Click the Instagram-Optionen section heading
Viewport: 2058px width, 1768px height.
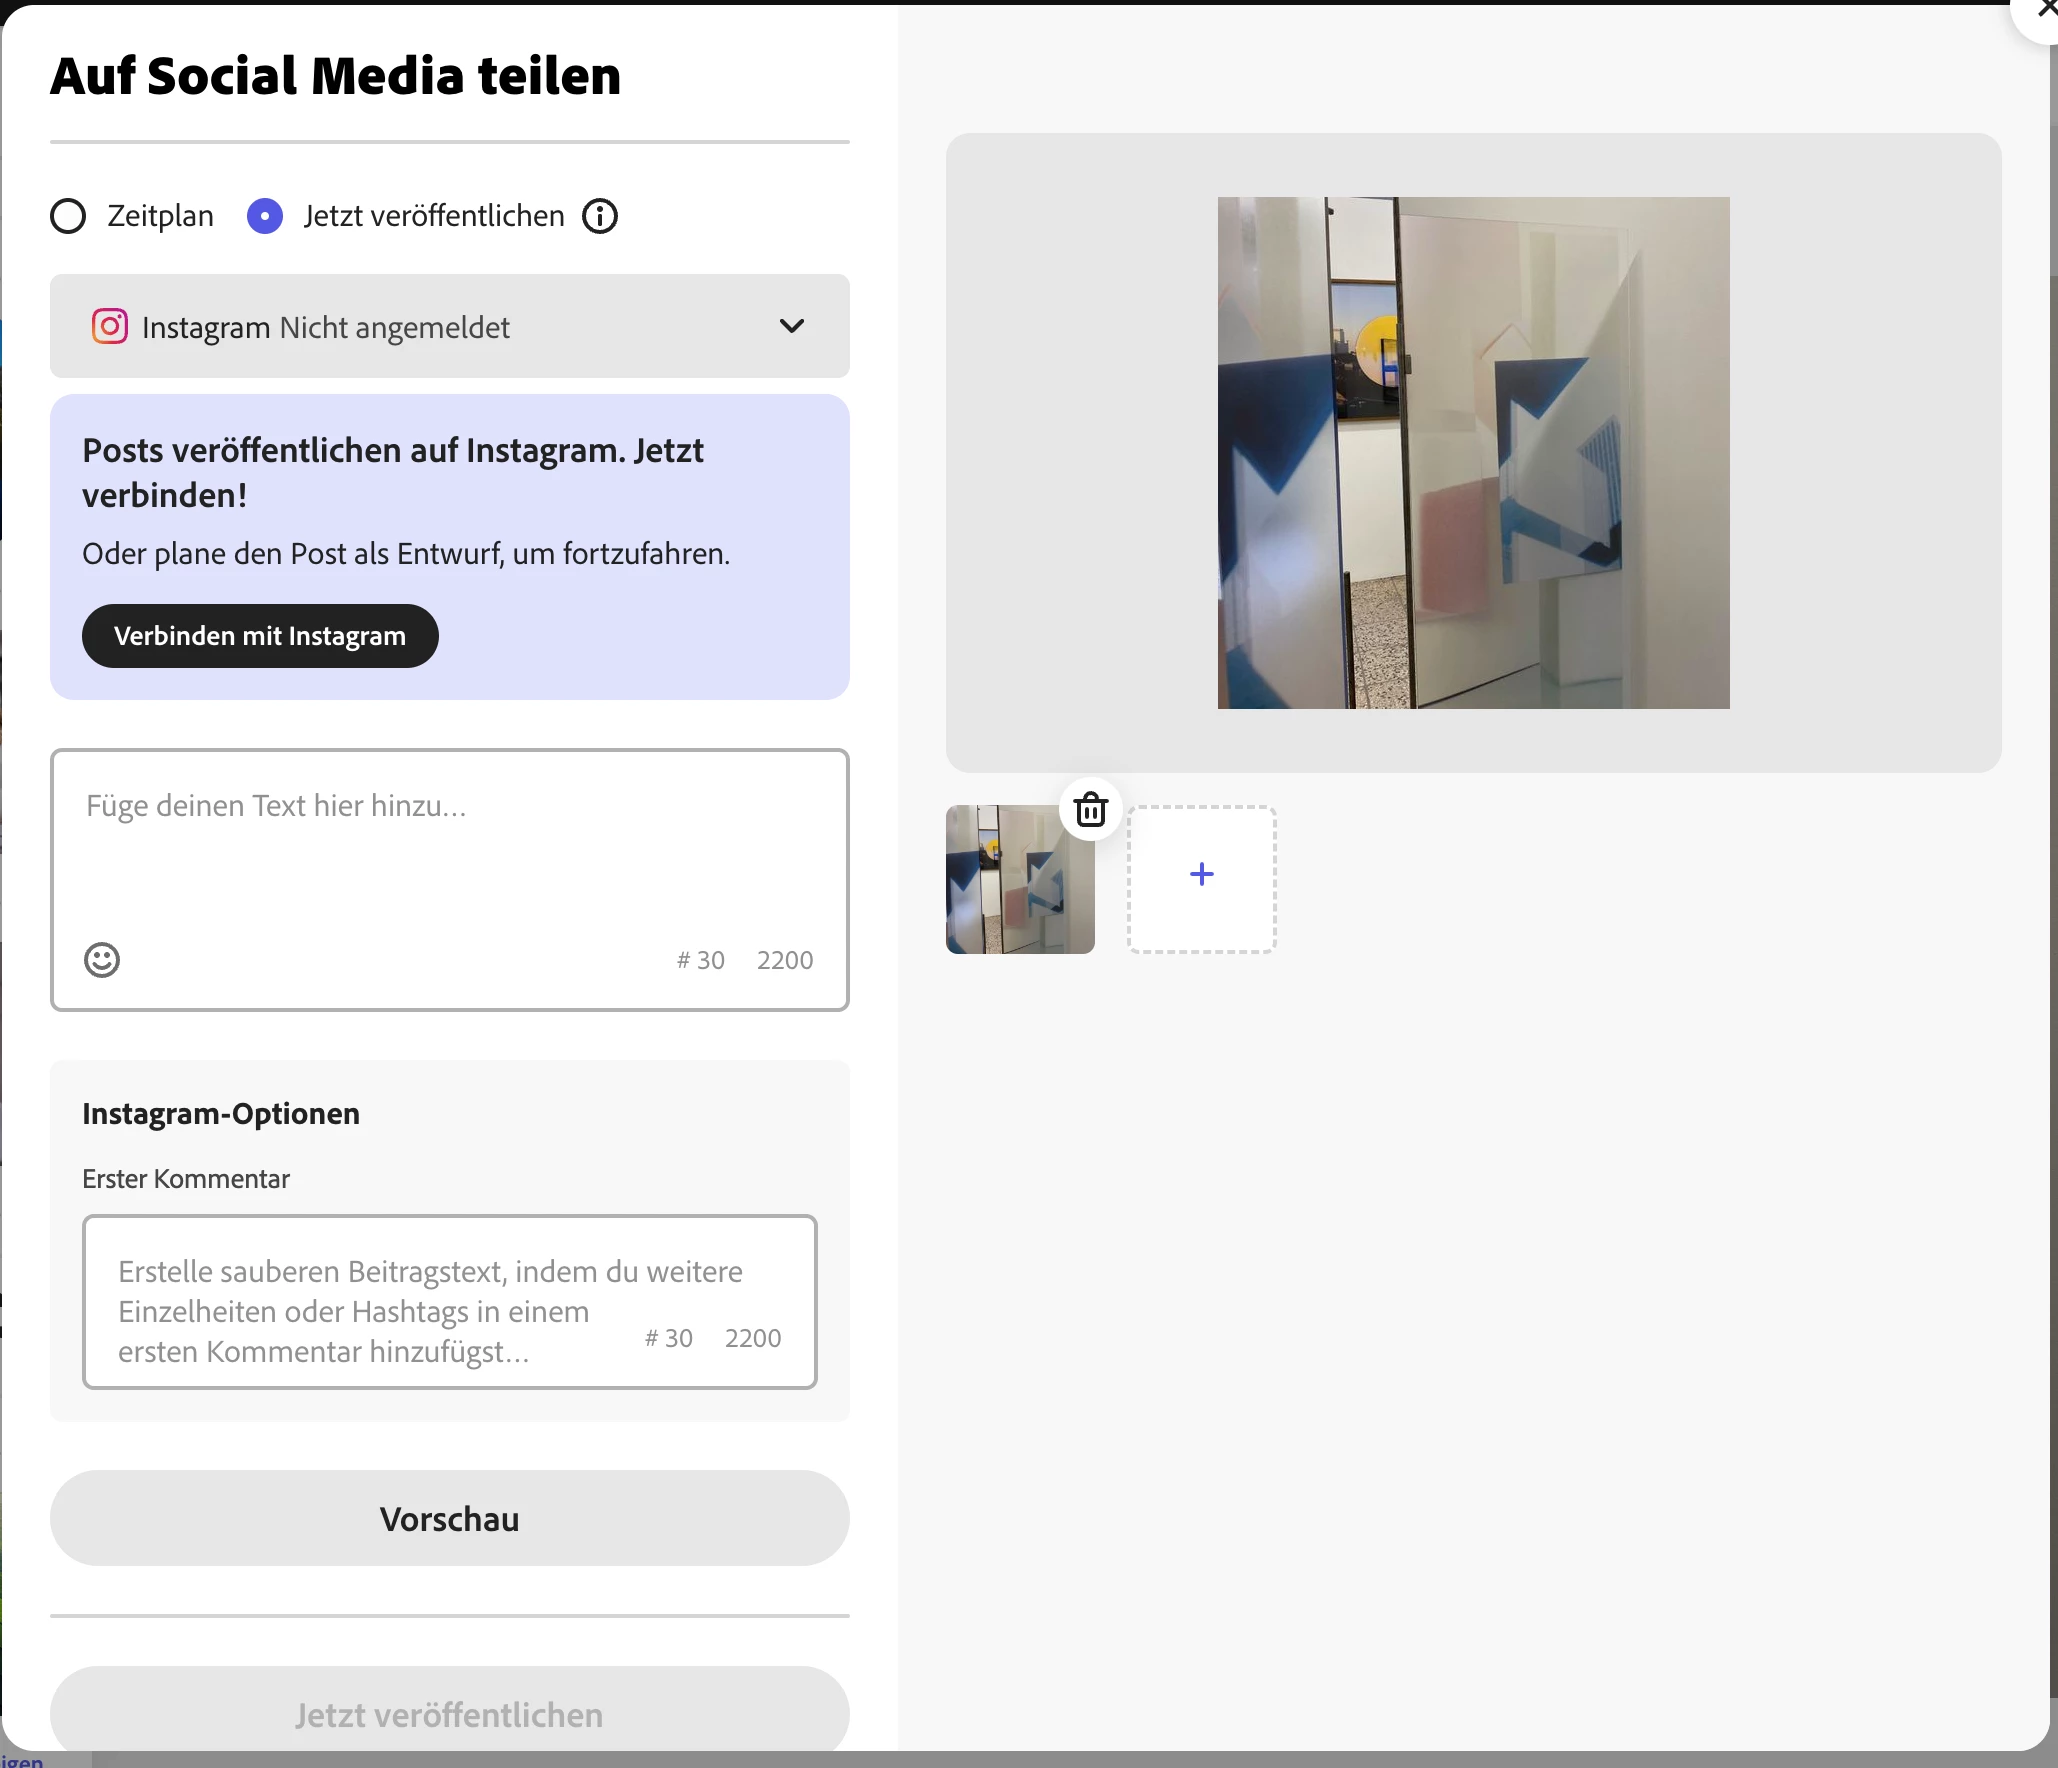click(221, 1114)
